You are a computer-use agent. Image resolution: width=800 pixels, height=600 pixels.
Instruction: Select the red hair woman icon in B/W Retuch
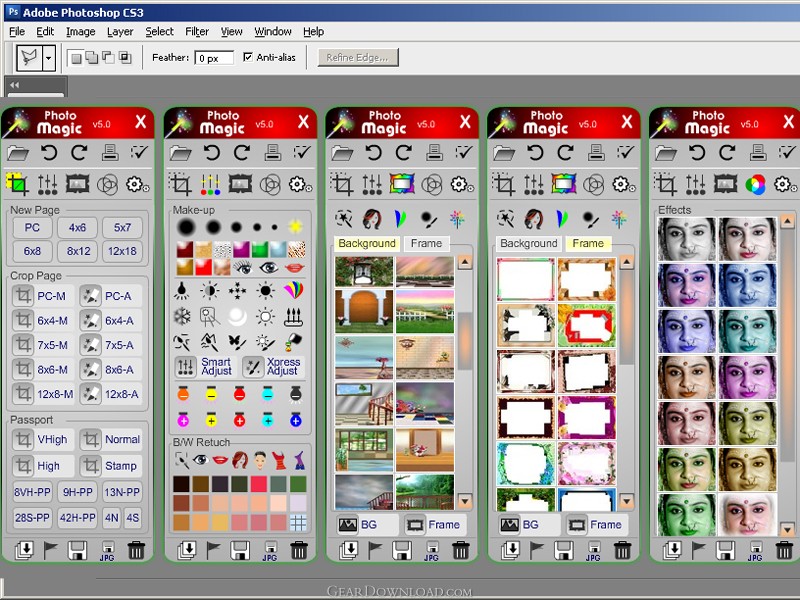pos(240,460)
